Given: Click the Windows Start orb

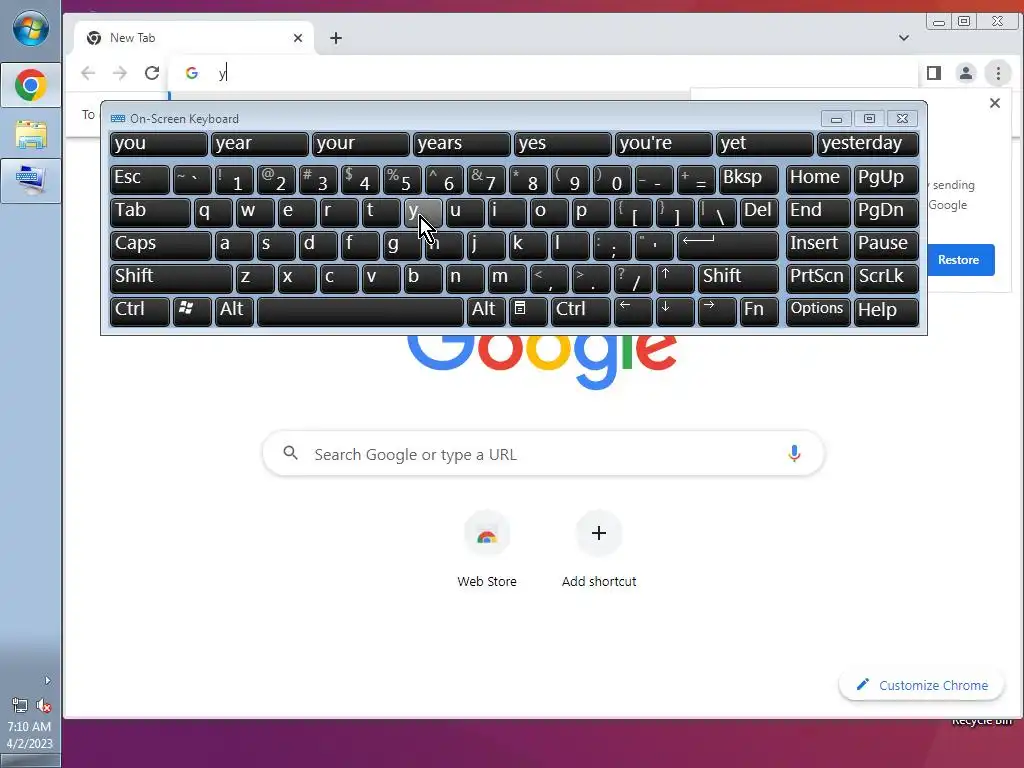Looking at the screenshot, I should (31, 29).
